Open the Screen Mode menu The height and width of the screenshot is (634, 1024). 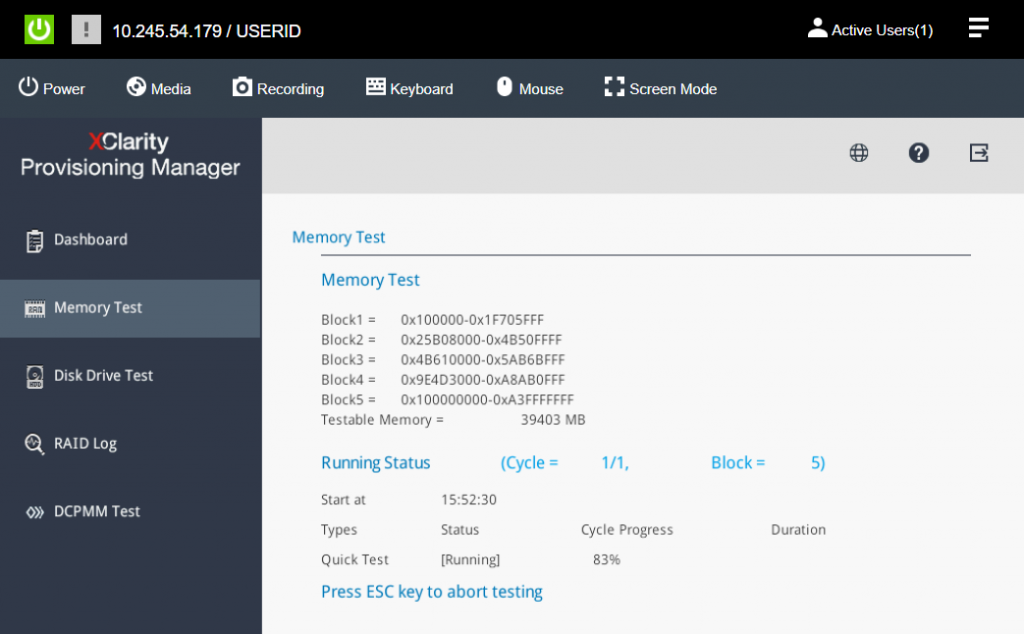(660, 88)
